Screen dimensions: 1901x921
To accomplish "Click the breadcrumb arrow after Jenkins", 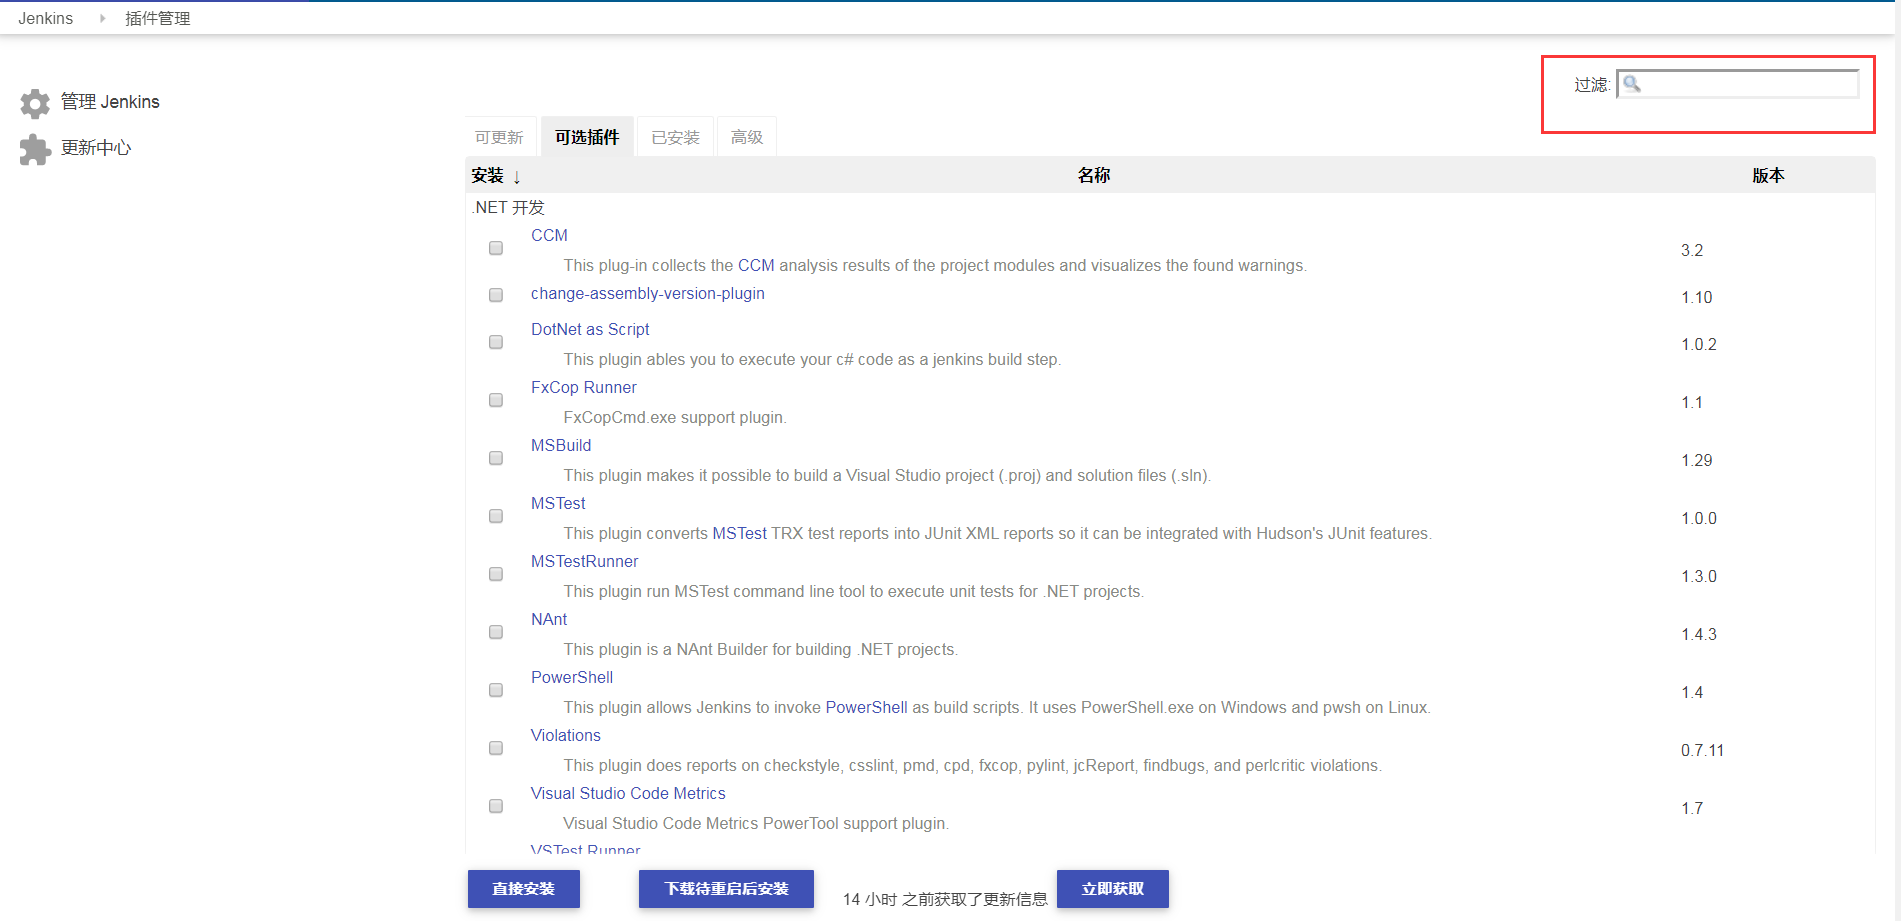I will coord(102,18).
